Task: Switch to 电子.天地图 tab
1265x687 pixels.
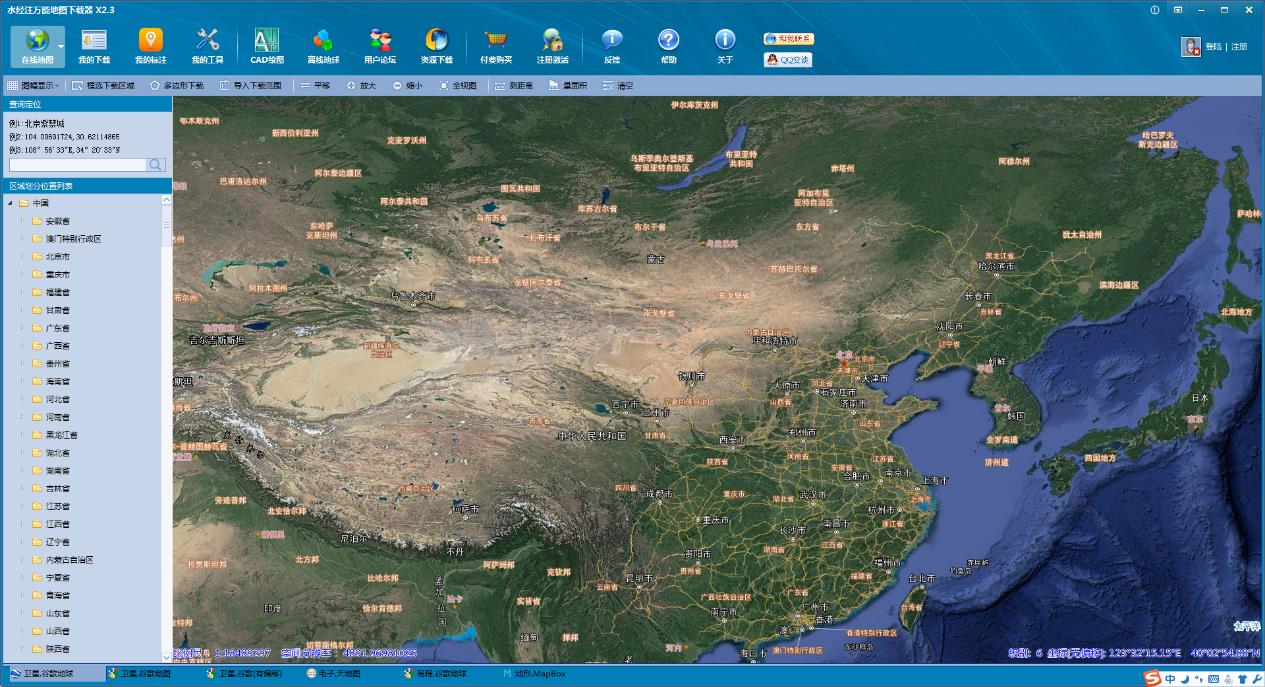Action: coord(333,674)
